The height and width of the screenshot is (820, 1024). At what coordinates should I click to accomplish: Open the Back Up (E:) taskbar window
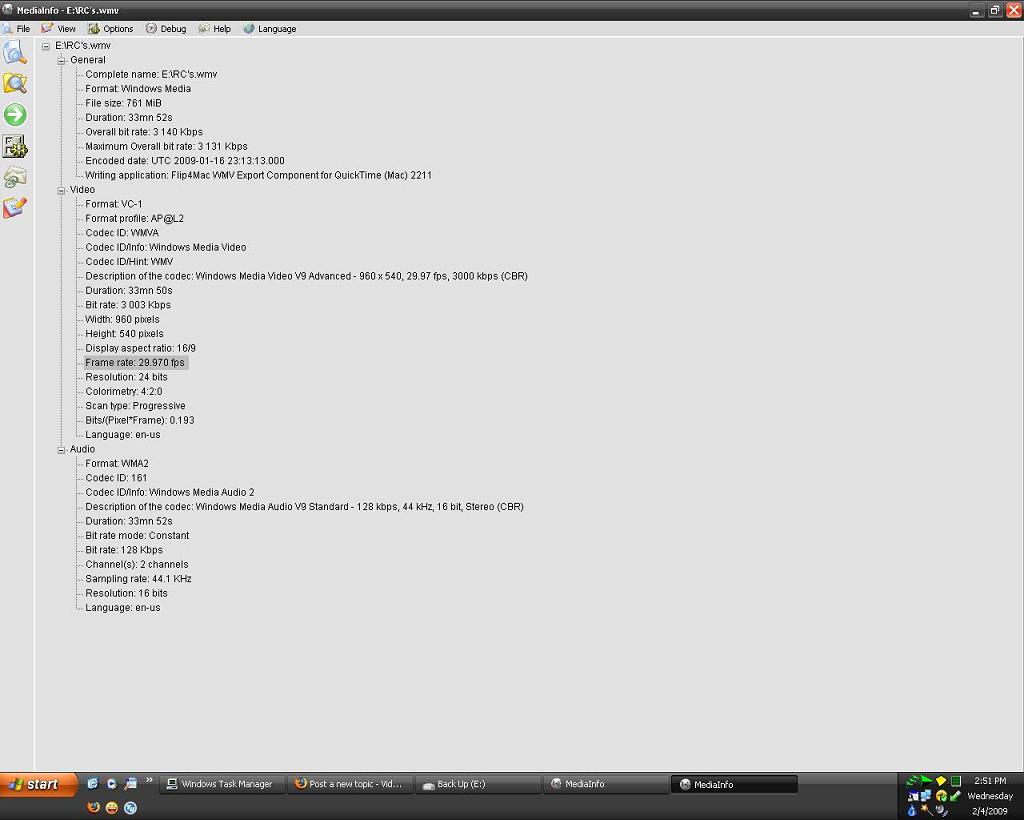pyautogui.click(x=479, y=784)
